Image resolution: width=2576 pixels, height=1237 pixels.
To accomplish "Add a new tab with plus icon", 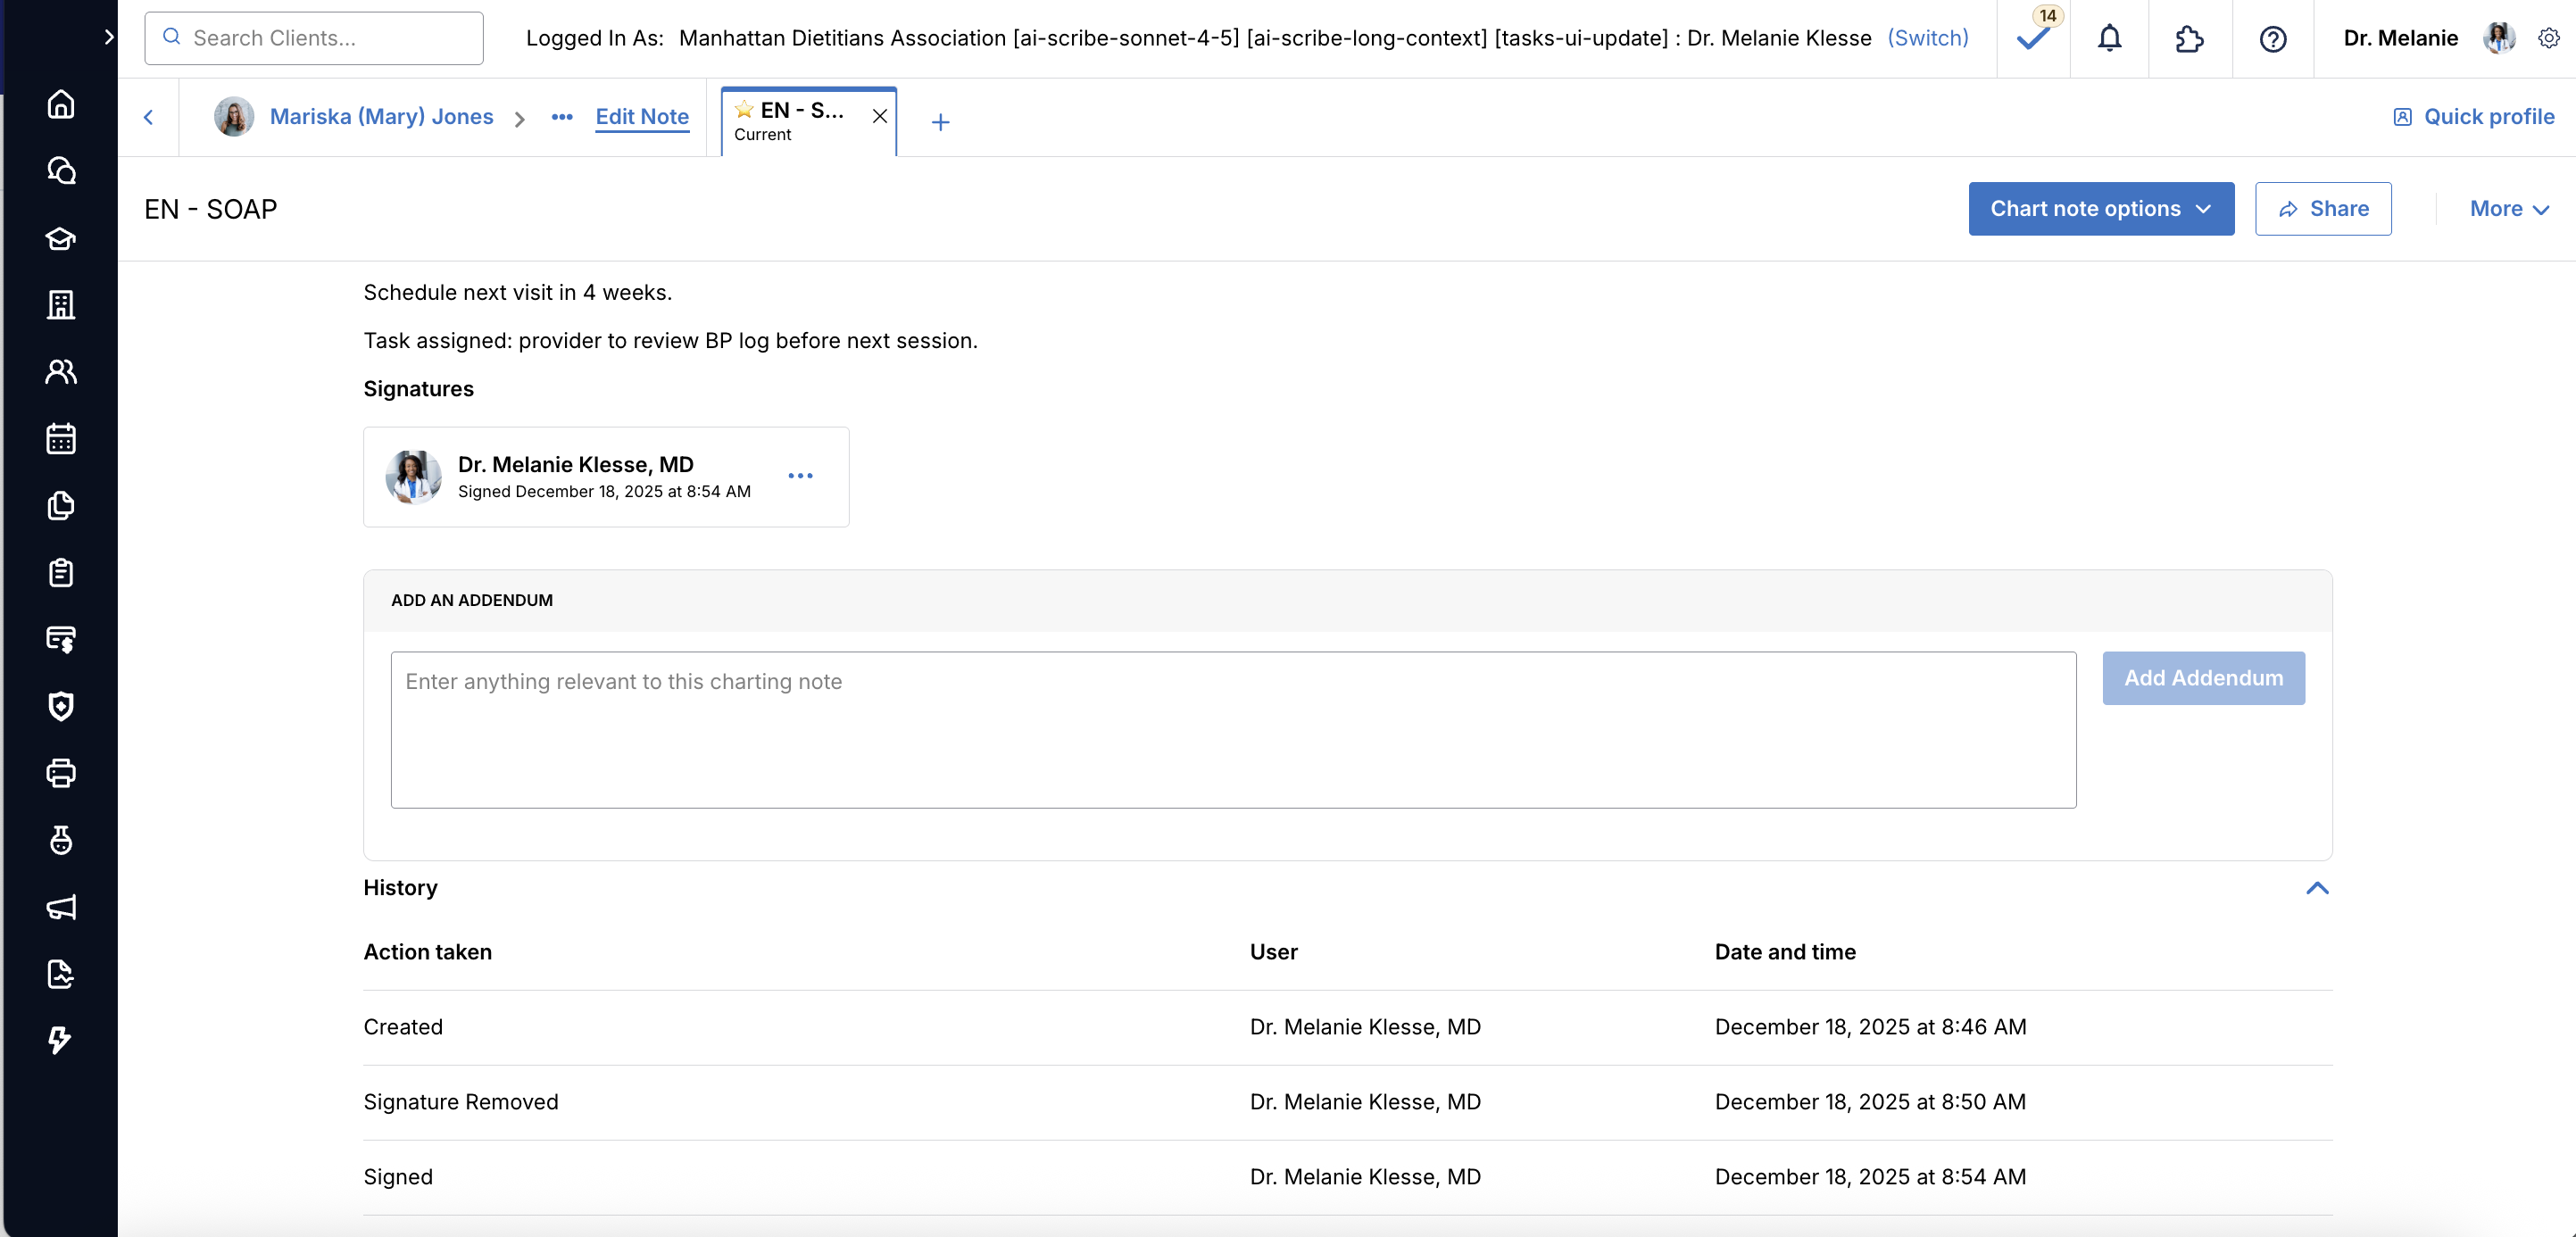I will (939, 122).
